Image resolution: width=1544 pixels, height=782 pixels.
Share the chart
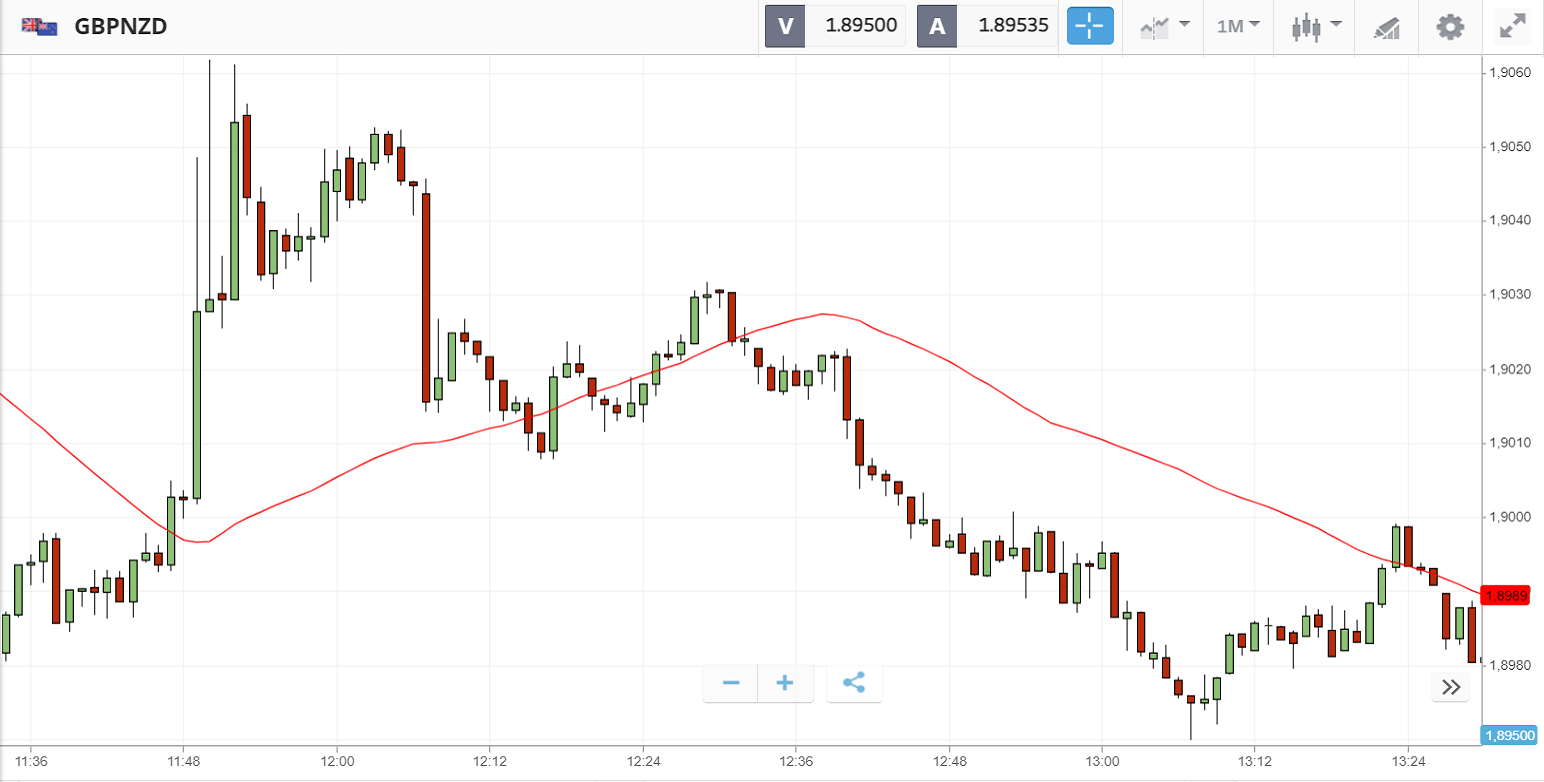tap(853, 683)
